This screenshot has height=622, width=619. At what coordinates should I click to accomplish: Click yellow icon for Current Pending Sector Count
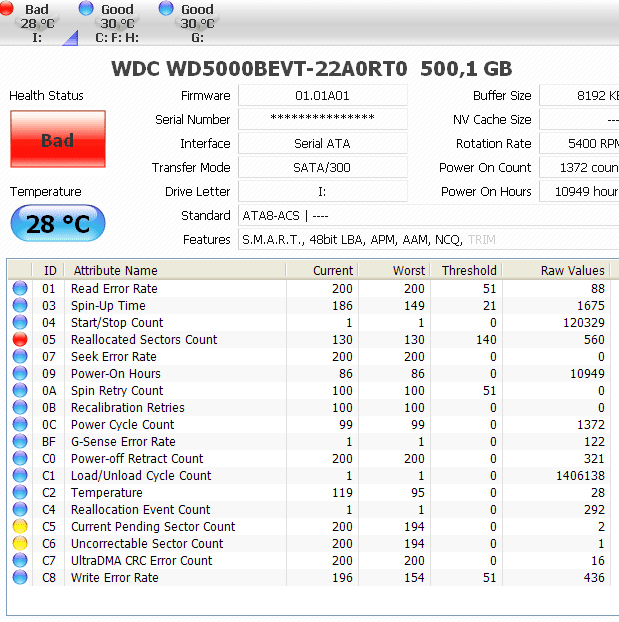coord(20,526)
